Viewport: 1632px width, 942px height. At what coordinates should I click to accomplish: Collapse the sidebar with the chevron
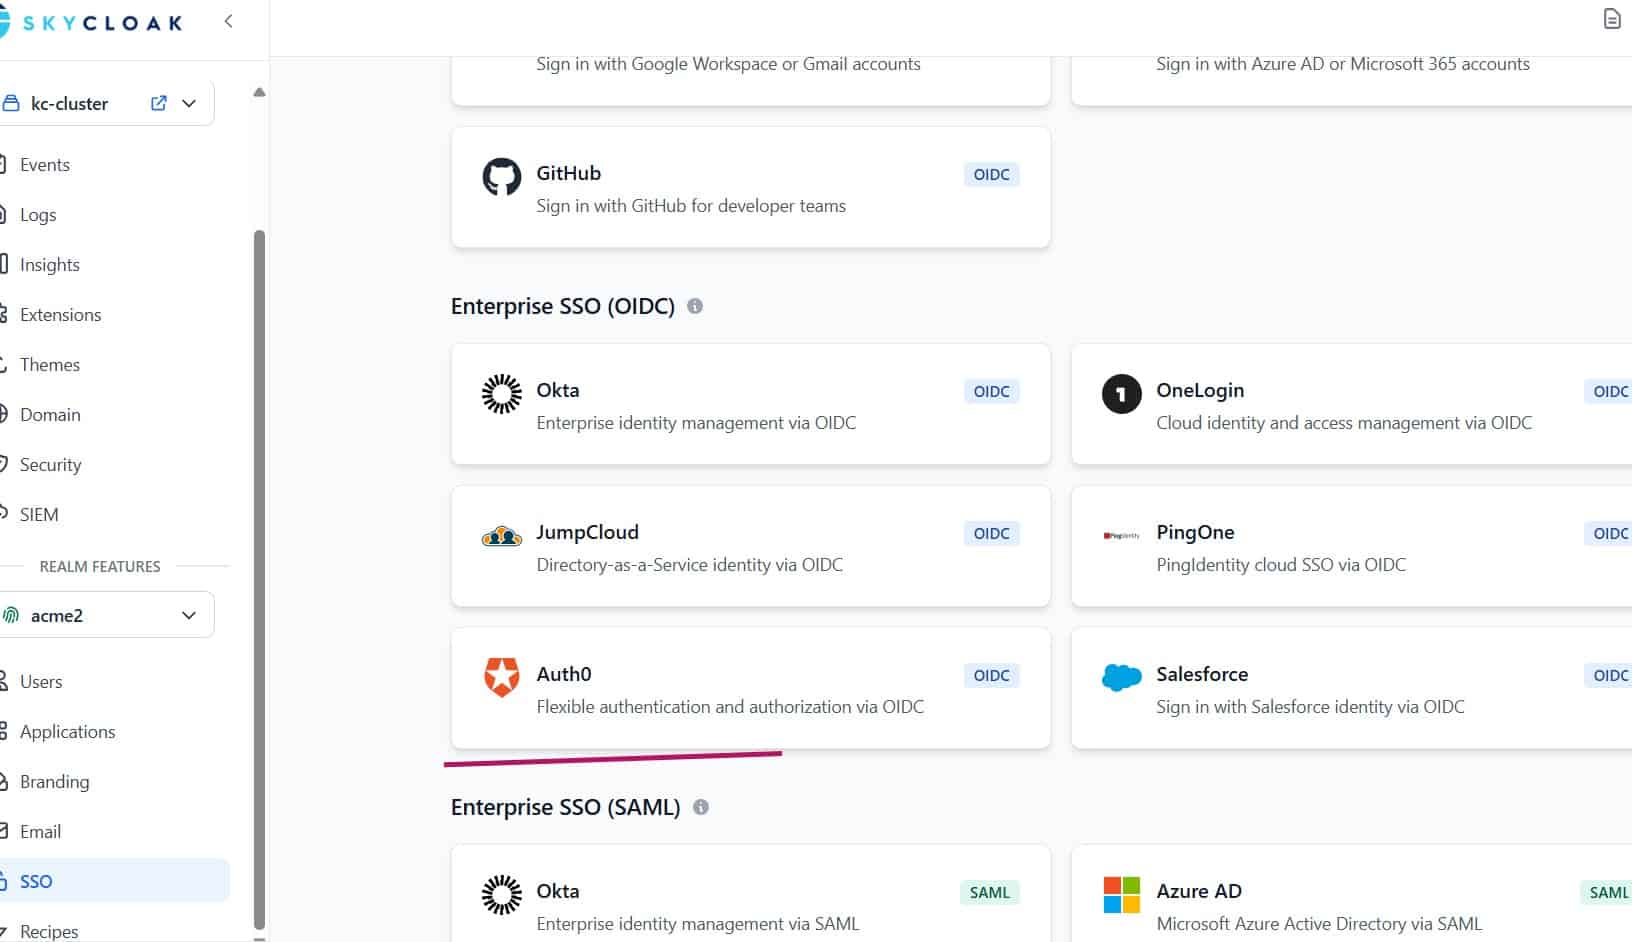227,20
